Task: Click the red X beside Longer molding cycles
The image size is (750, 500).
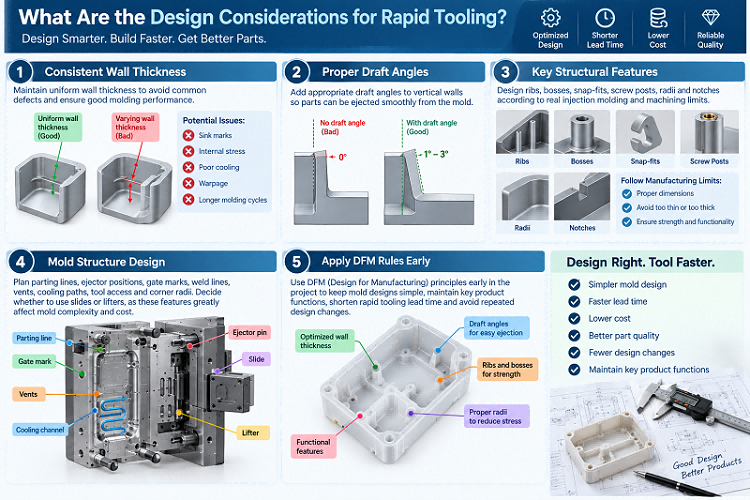Action: pos(188,200)
